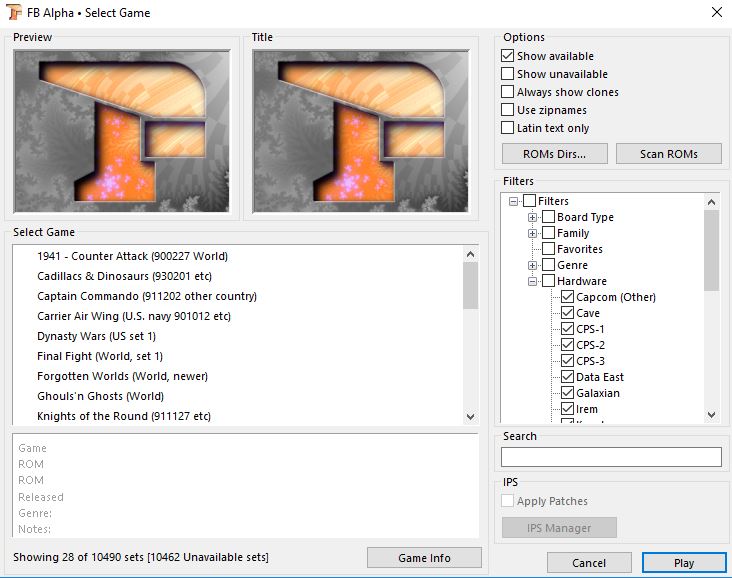Screen dimensions: 732x578
Task: Expand the Family filter node
Action: tap(532, 233)
